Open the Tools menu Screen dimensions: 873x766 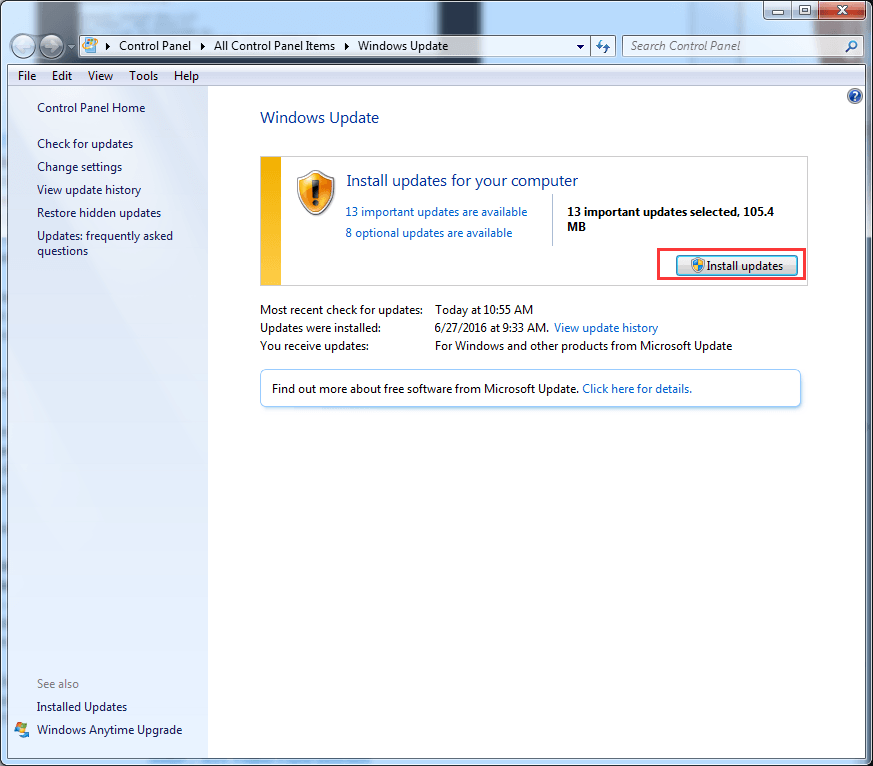click(144, 76)
